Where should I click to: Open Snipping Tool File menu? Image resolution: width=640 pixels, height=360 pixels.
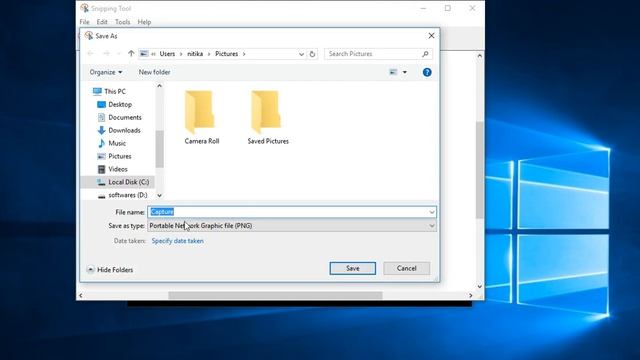84,22
